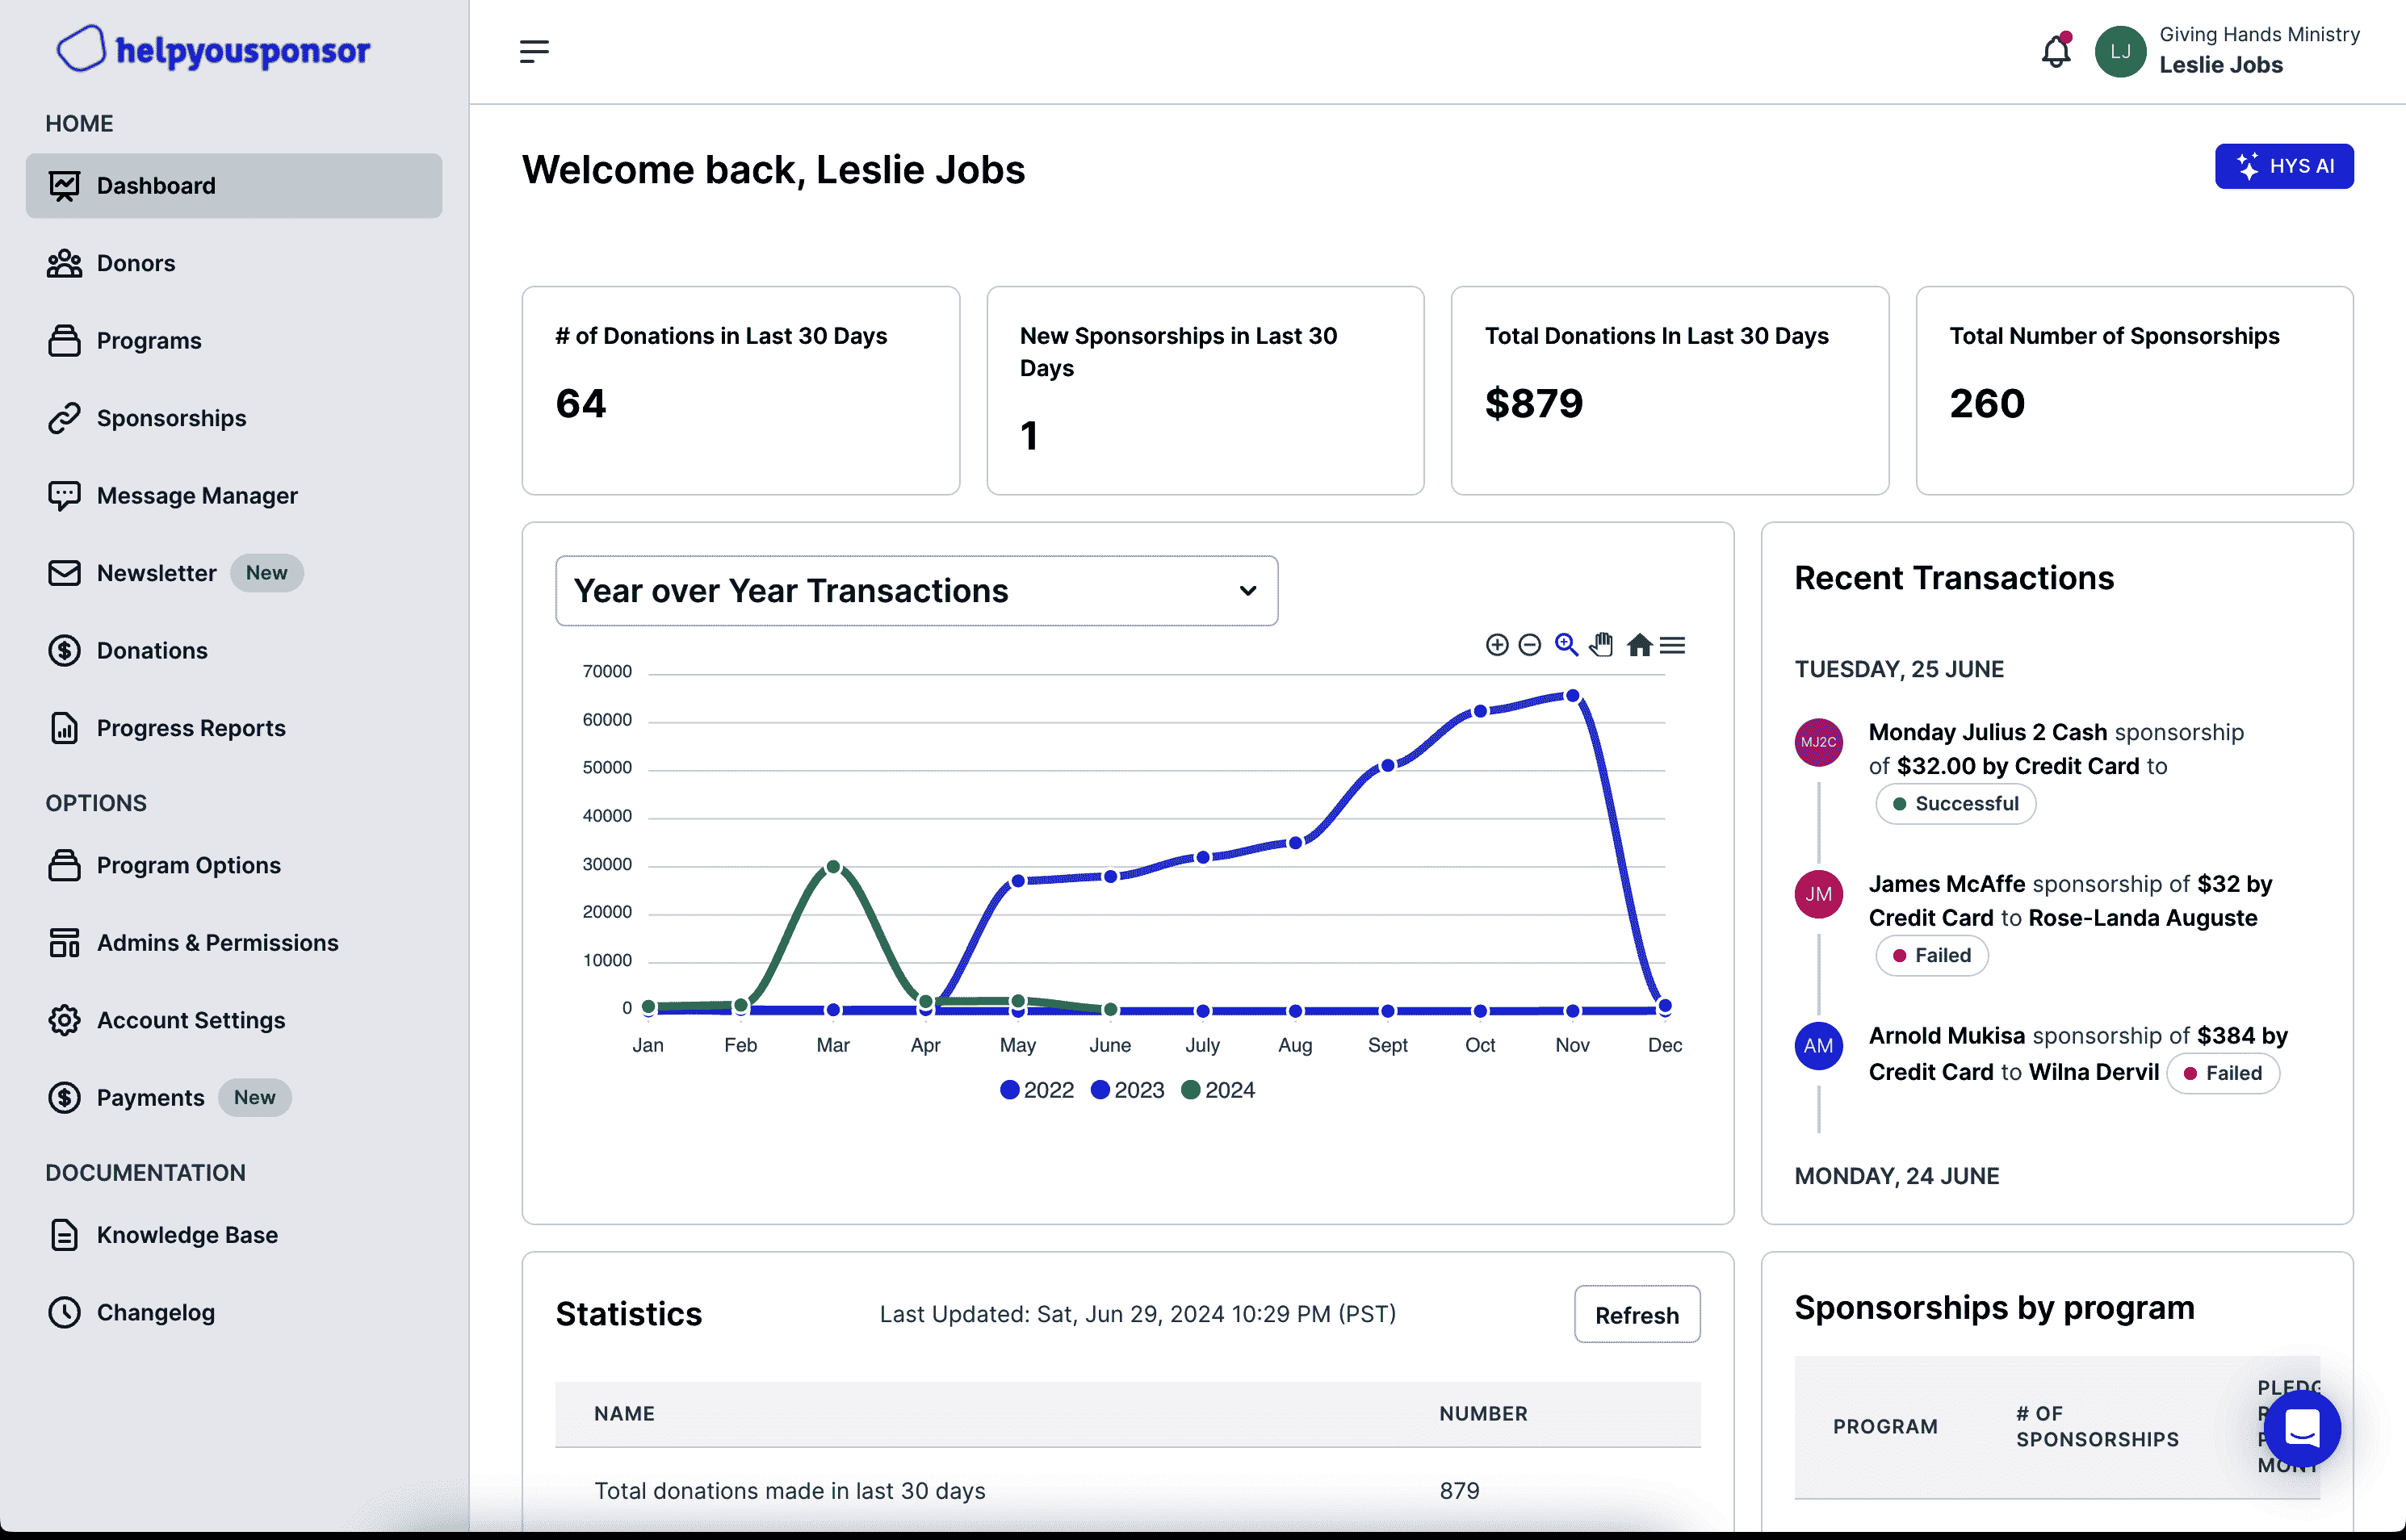Click the Nov 2023 data point on chart
This screenshot has height=1540, width=2406.
pos(1572,696)
